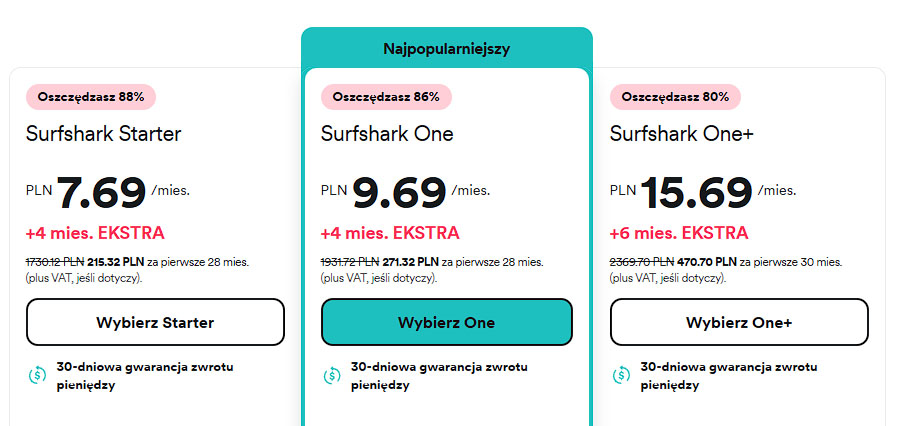Viewport: 907px width, 426px height.
Task: Click the PLN 15.69 monthly price
Action: click(x=703, y=192)
